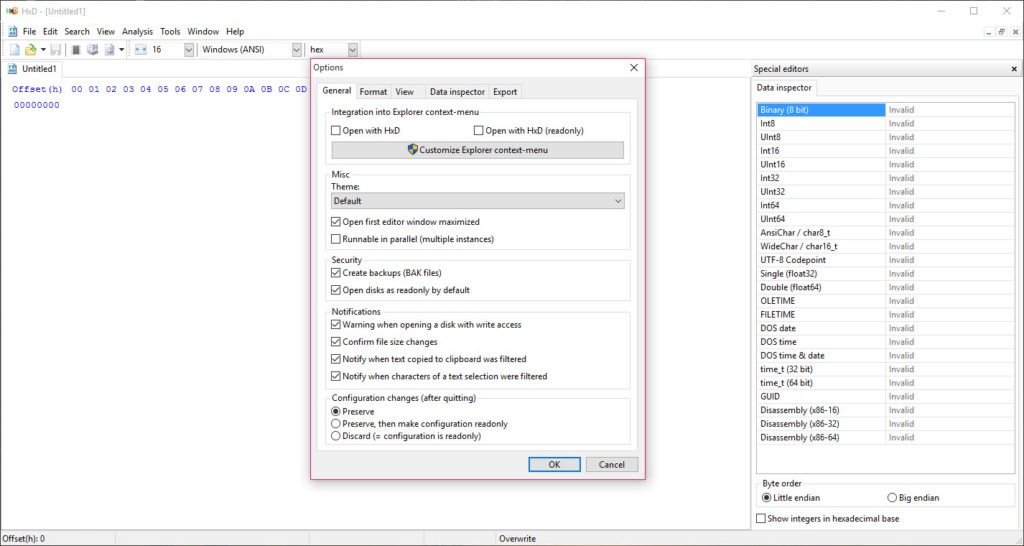Open the Edit menu
This screenshot has height=546, width=1024.
tap(50, 31)
